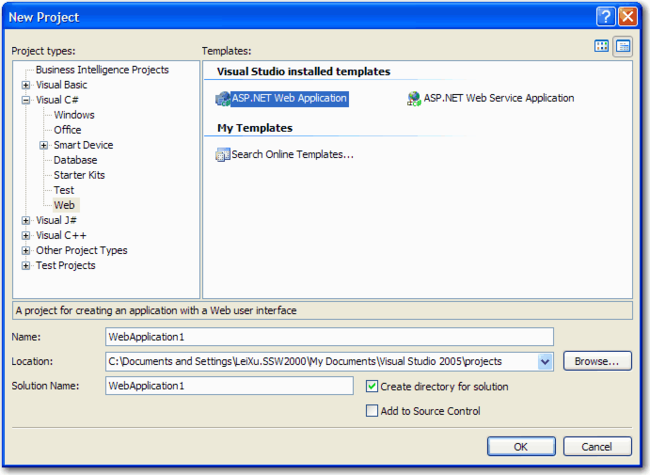Viewport: 650px width, 475px height.
Task: Switch templates view to small icons
Action: pos(623,46)
